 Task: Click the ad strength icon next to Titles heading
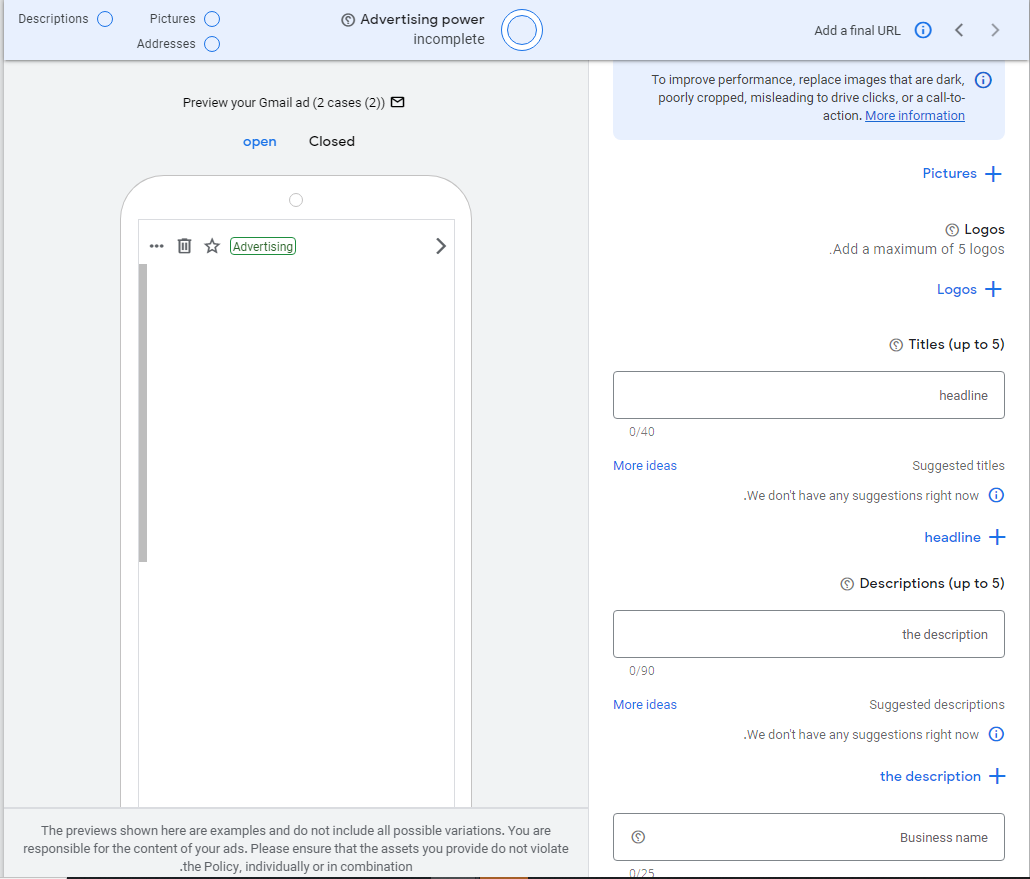click(896, 345)
